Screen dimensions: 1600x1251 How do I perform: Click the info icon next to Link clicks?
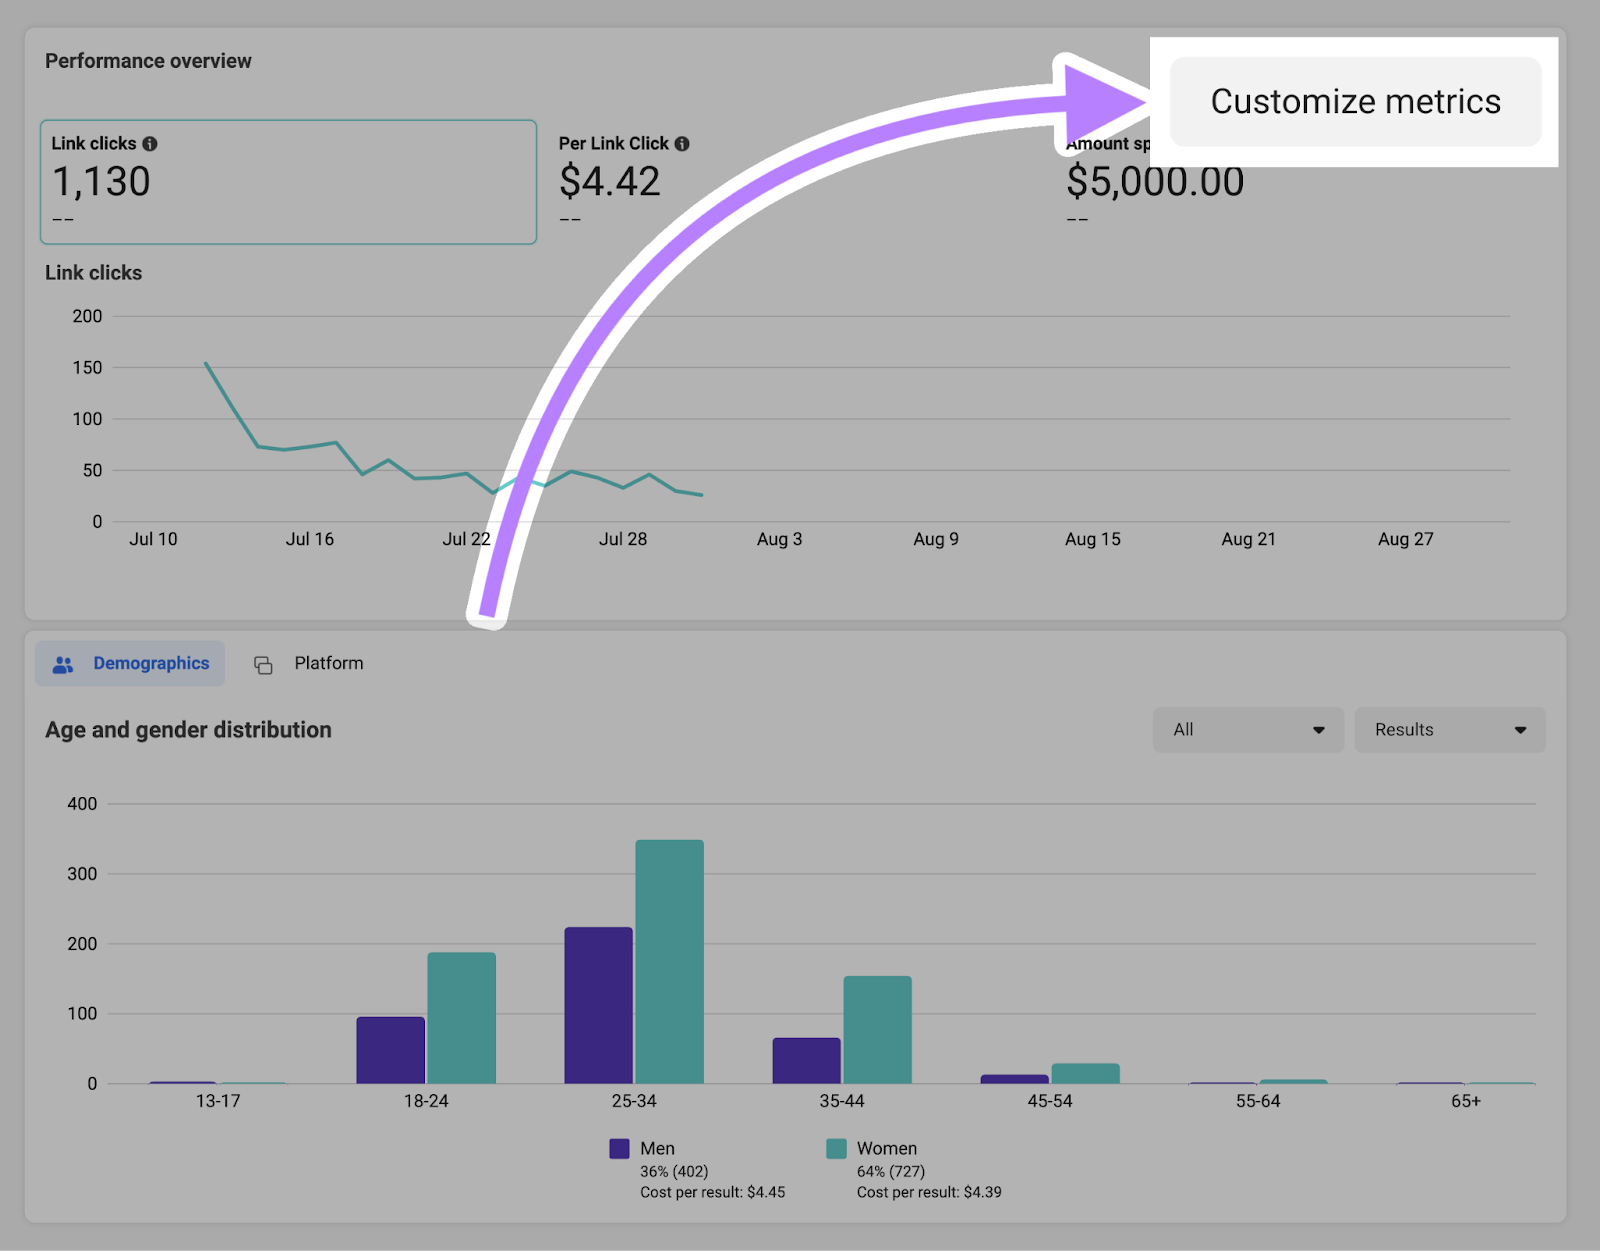tap(151, 143)
